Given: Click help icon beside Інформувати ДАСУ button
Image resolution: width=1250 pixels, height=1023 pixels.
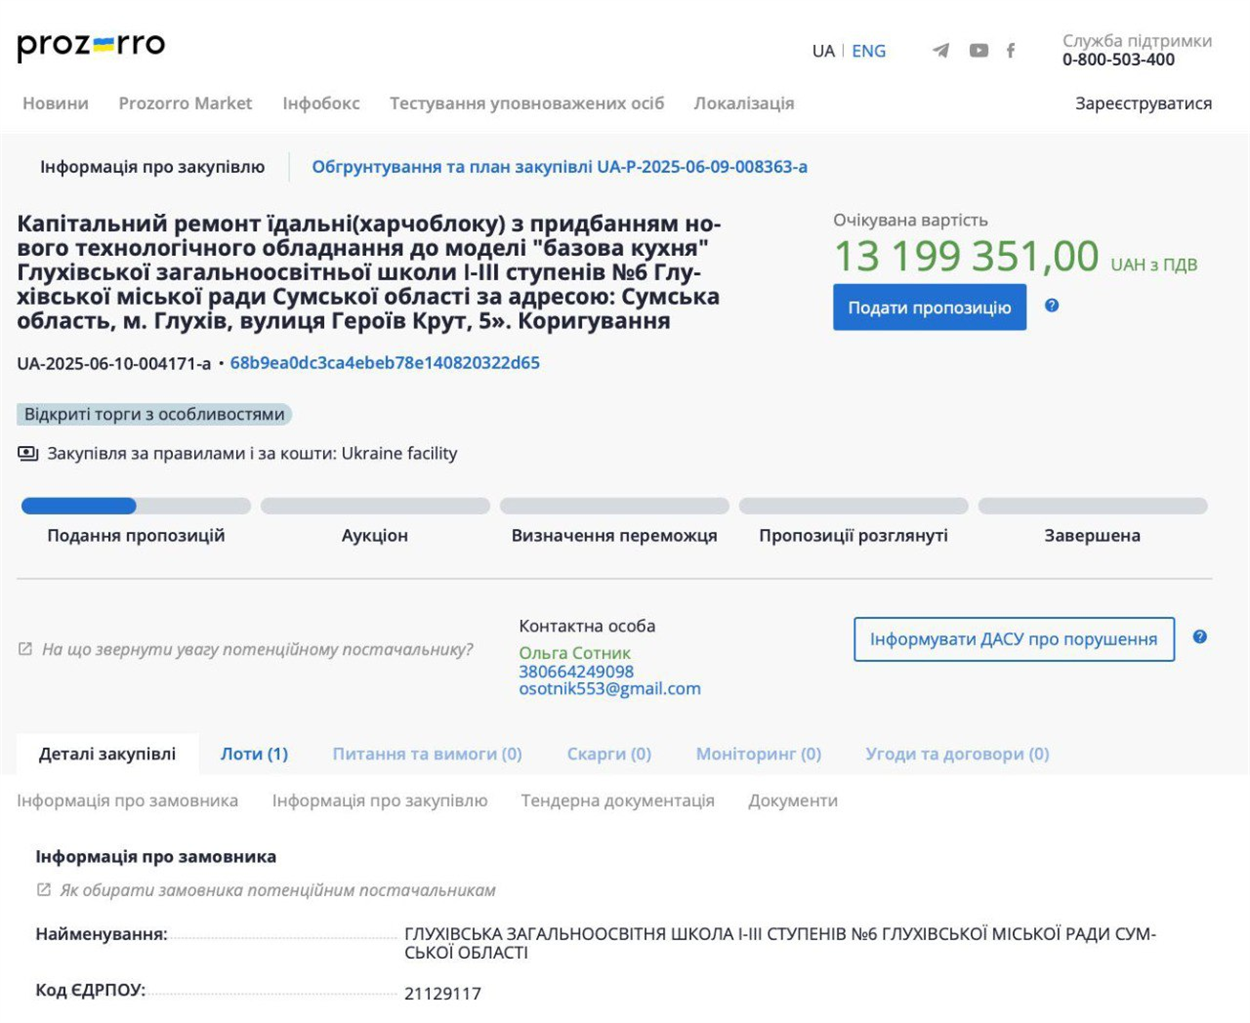Looking at the screenshot, I should (1199, 637).
